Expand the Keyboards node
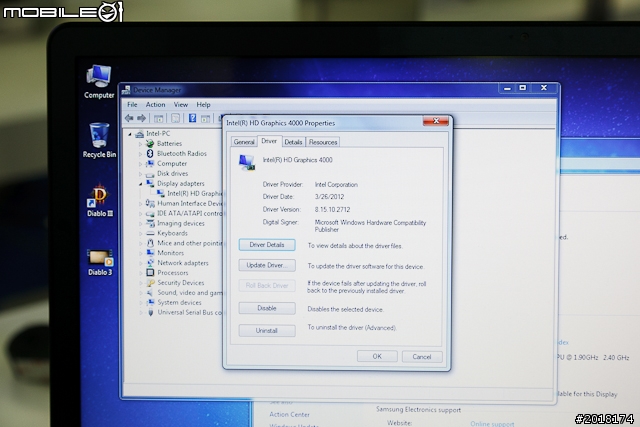The image size is (640, 427). coord(140,234)
